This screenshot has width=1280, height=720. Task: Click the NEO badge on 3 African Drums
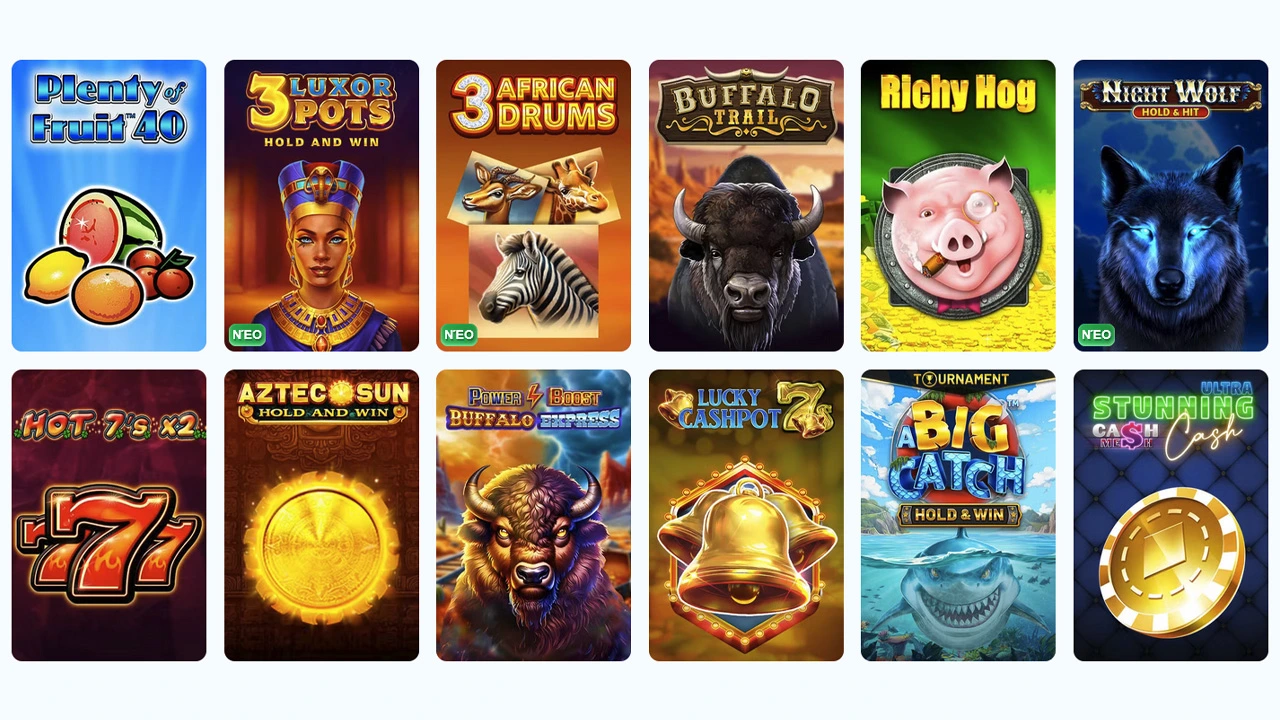[459, 334]
